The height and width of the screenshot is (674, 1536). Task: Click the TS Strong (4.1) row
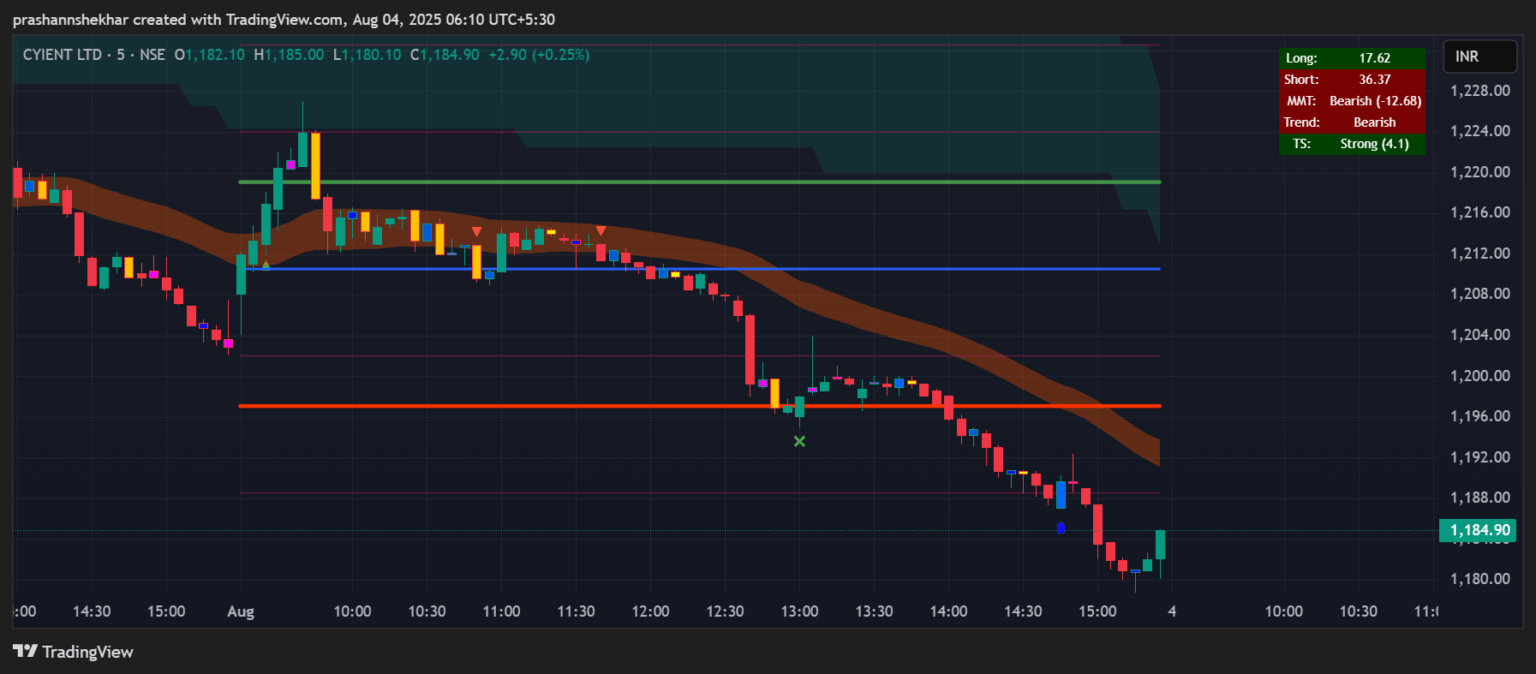tap(1352, 144)
